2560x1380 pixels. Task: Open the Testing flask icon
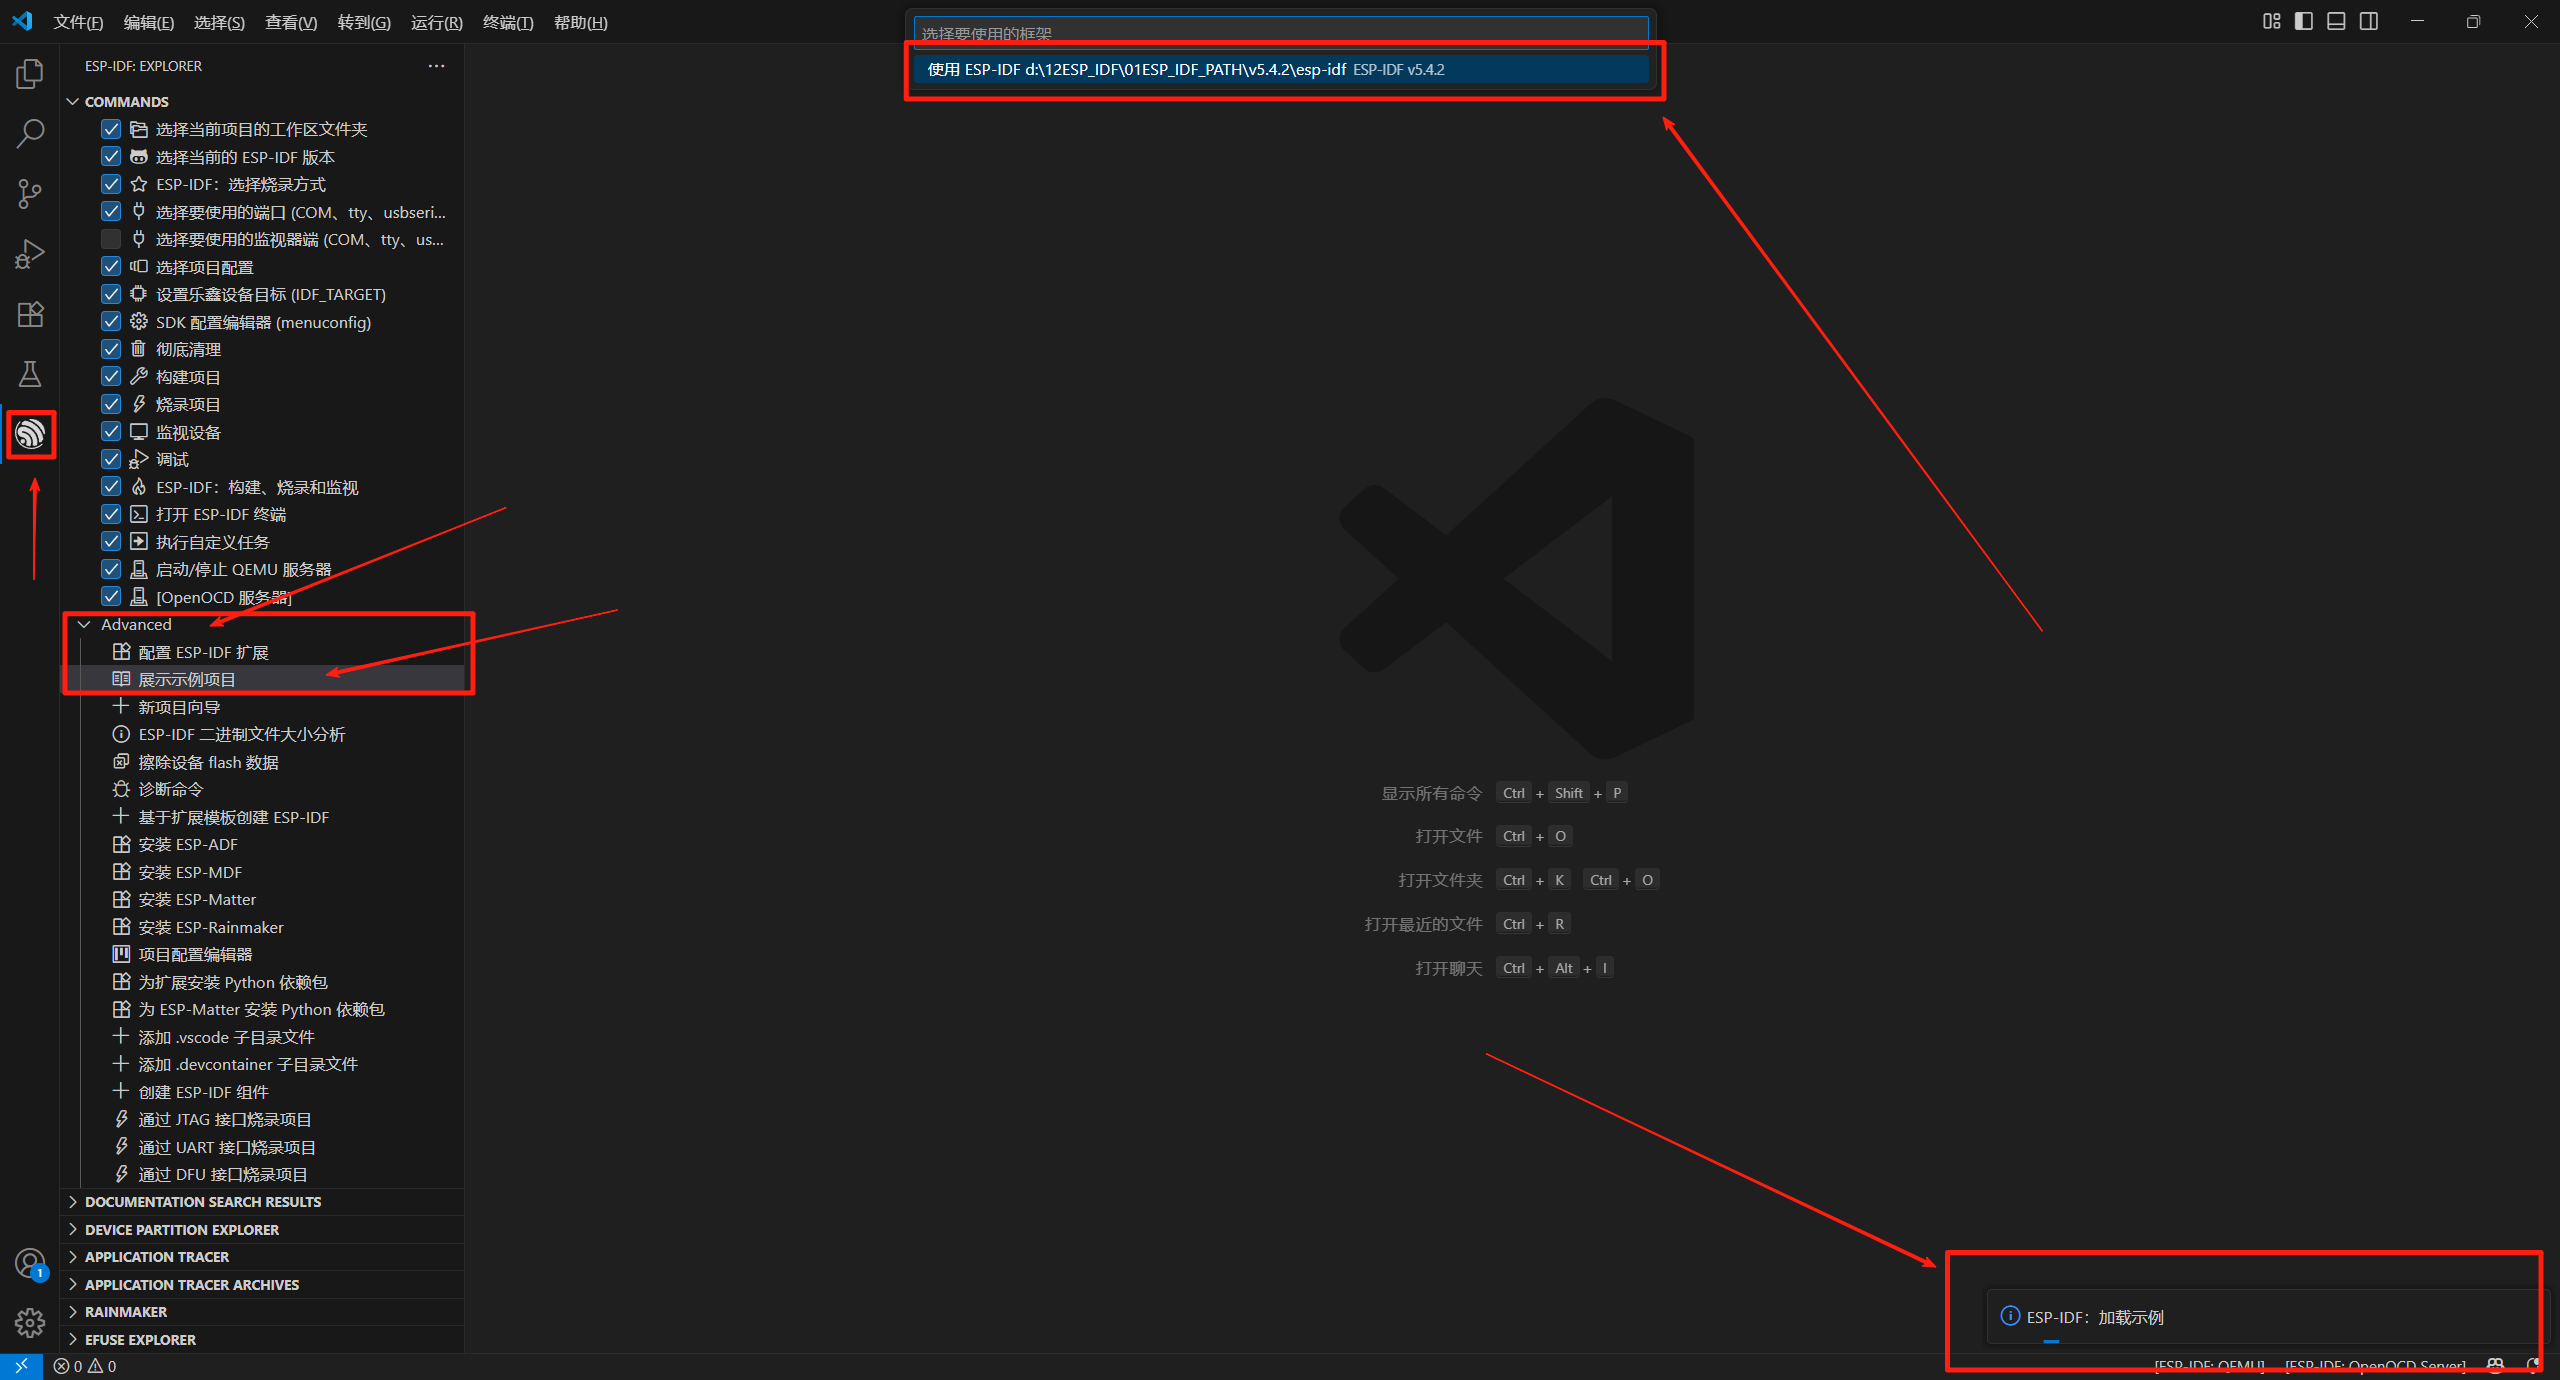(30, 374)
